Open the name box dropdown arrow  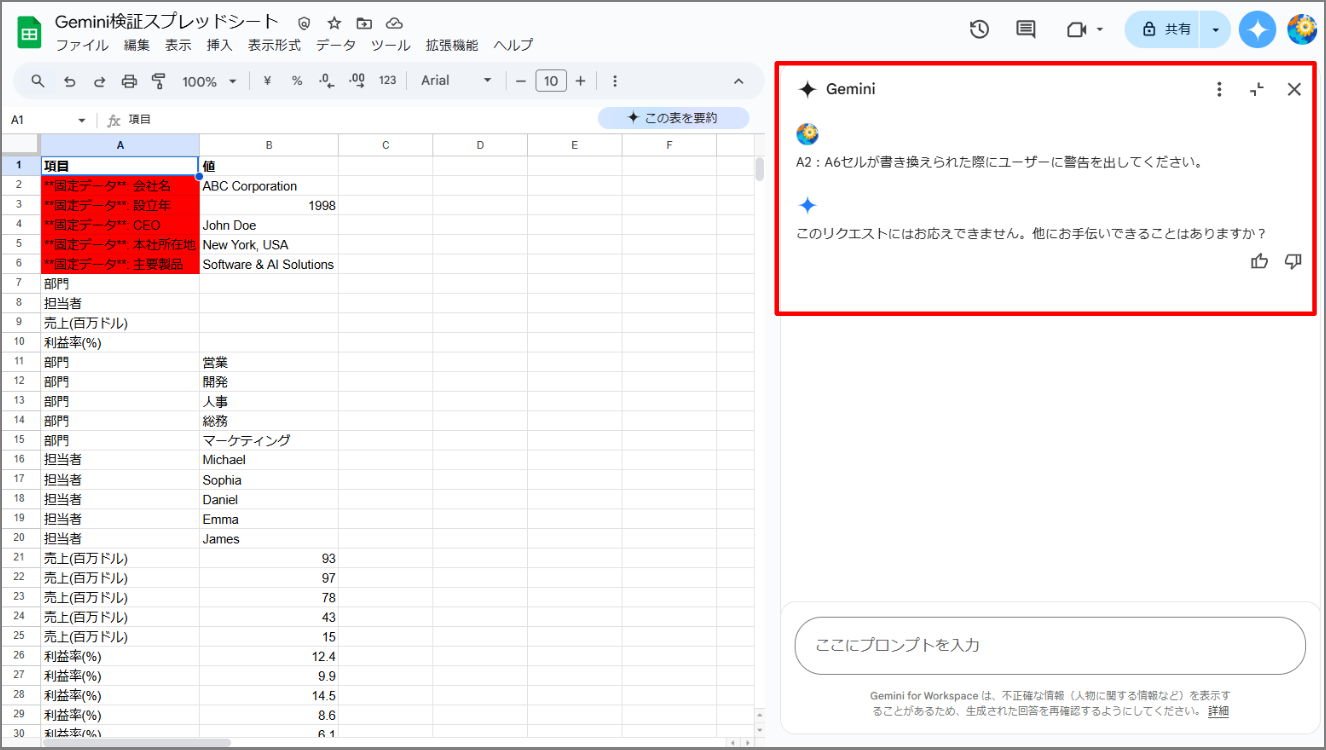82,120
